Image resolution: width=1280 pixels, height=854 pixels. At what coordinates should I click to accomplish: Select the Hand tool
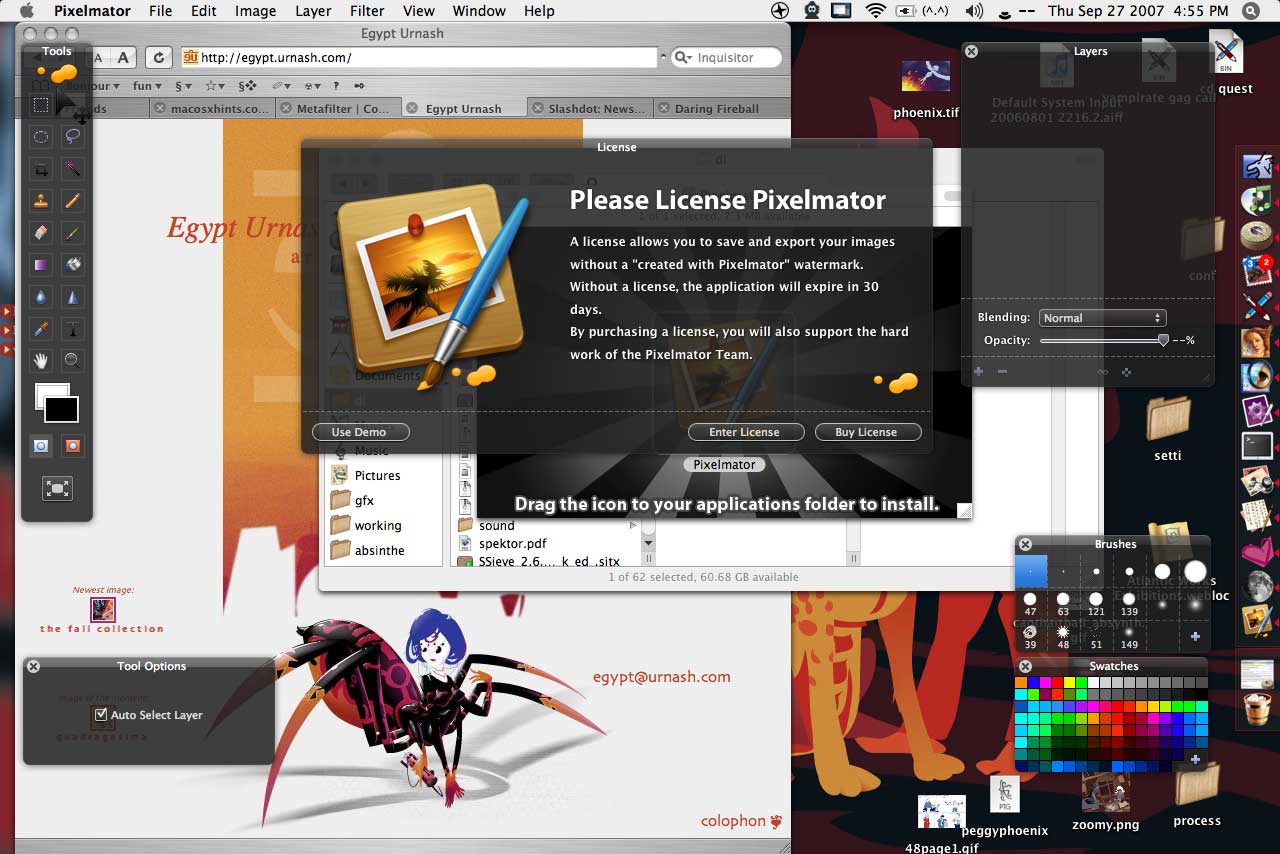41,360
